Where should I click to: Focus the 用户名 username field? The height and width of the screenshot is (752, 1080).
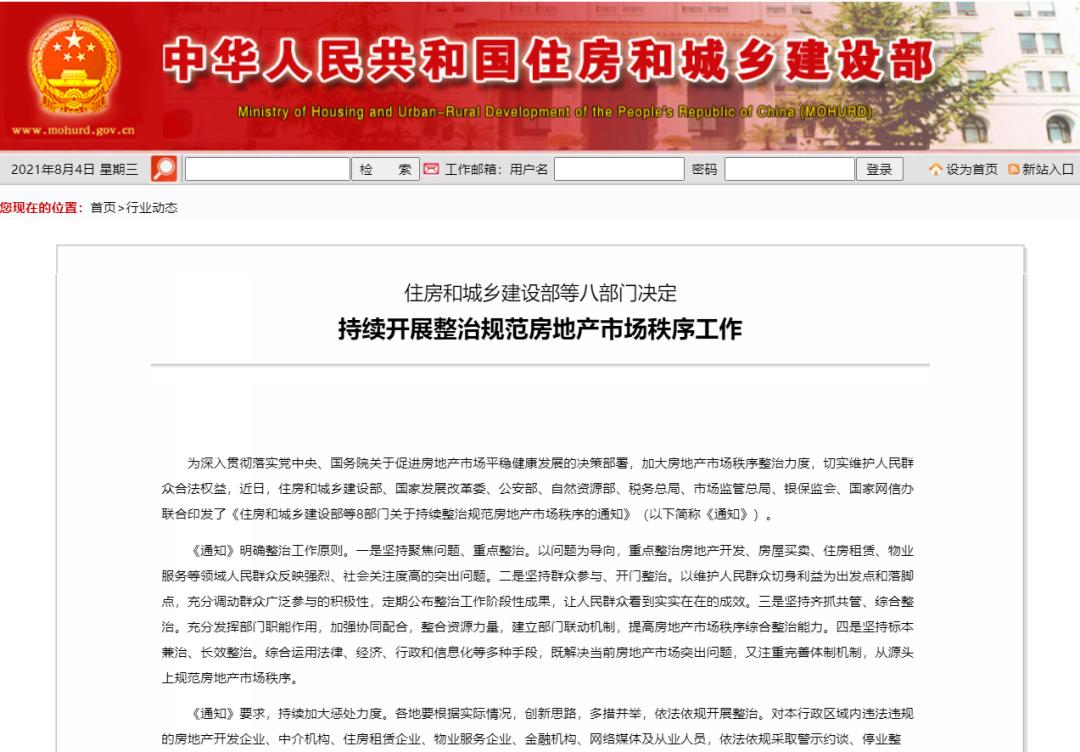(619, 169)
